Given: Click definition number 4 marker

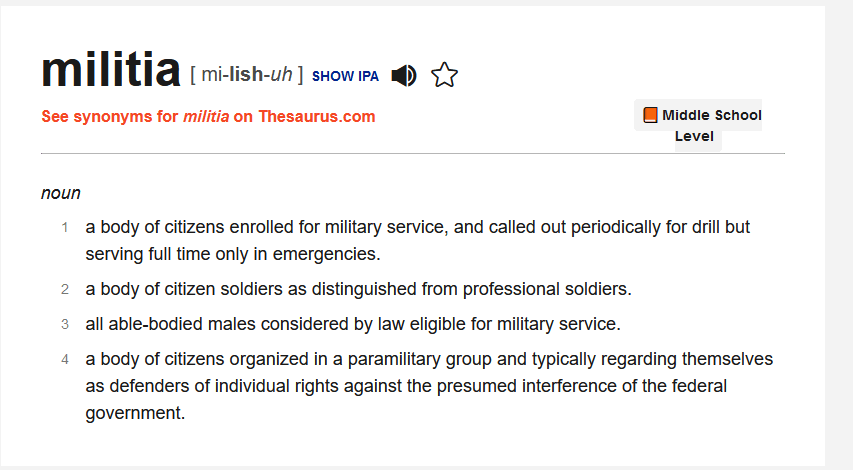Looking at the screenshot, I should pyautogui.click(x=65, y=359).
